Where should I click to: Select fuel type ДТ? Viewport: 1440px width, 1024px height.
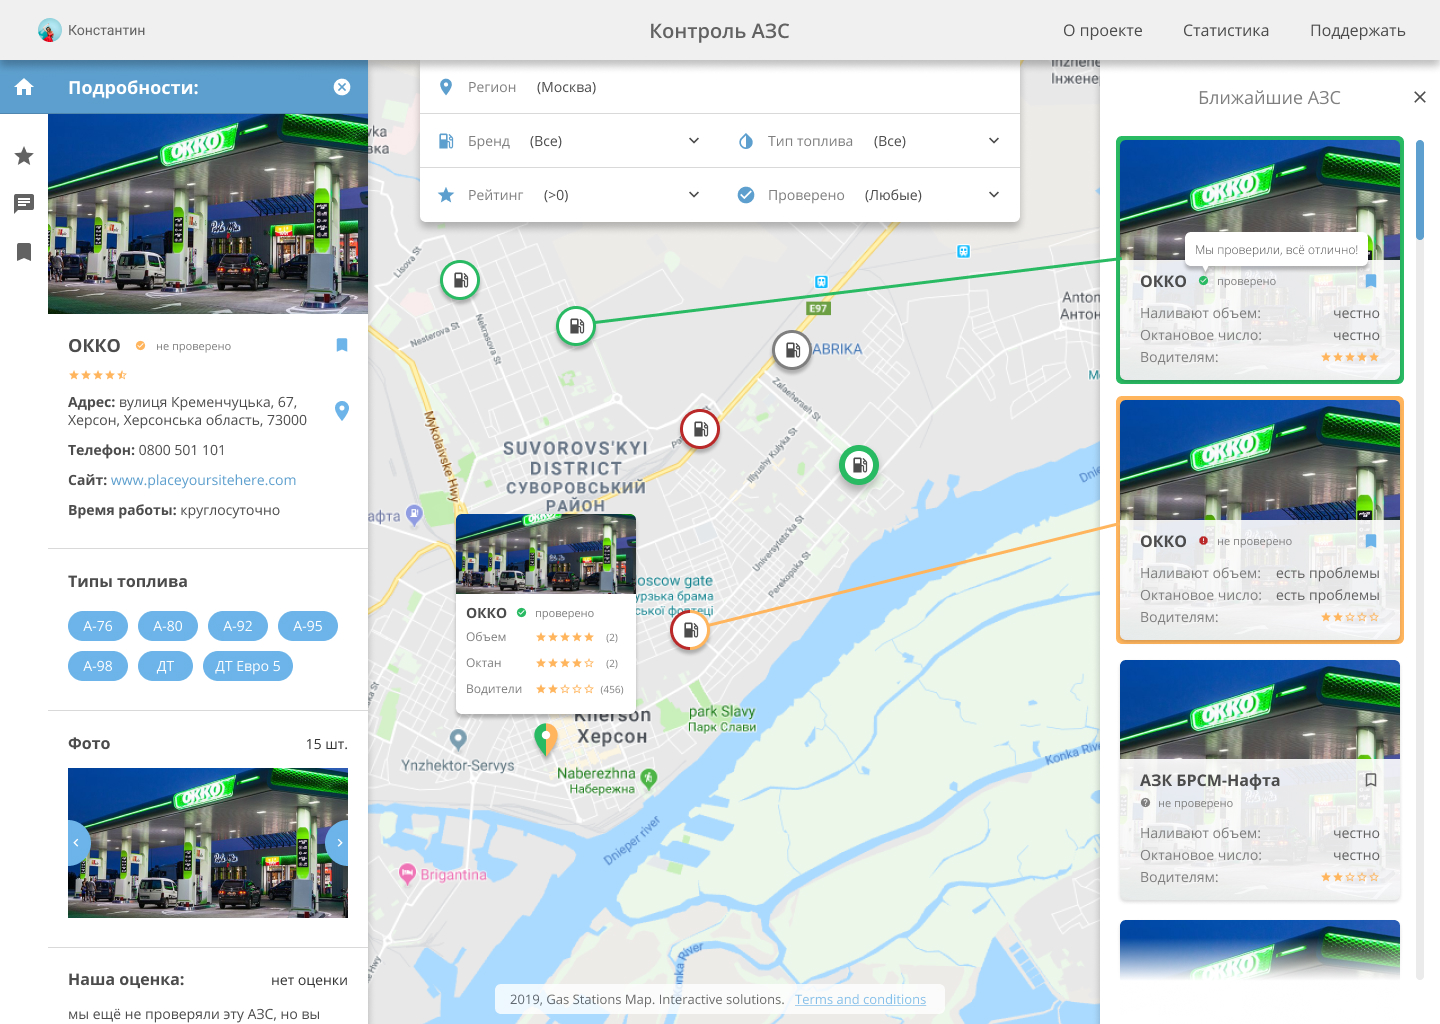pos(165,666)
